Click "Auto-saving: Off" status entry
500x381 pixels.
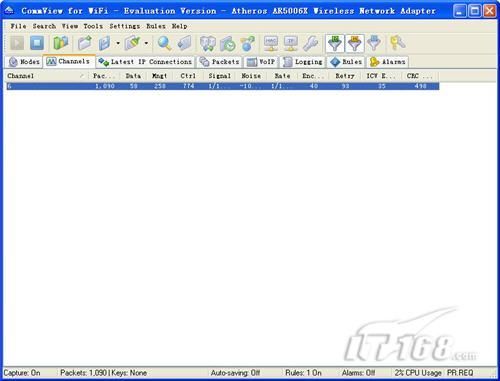point(235,373)
